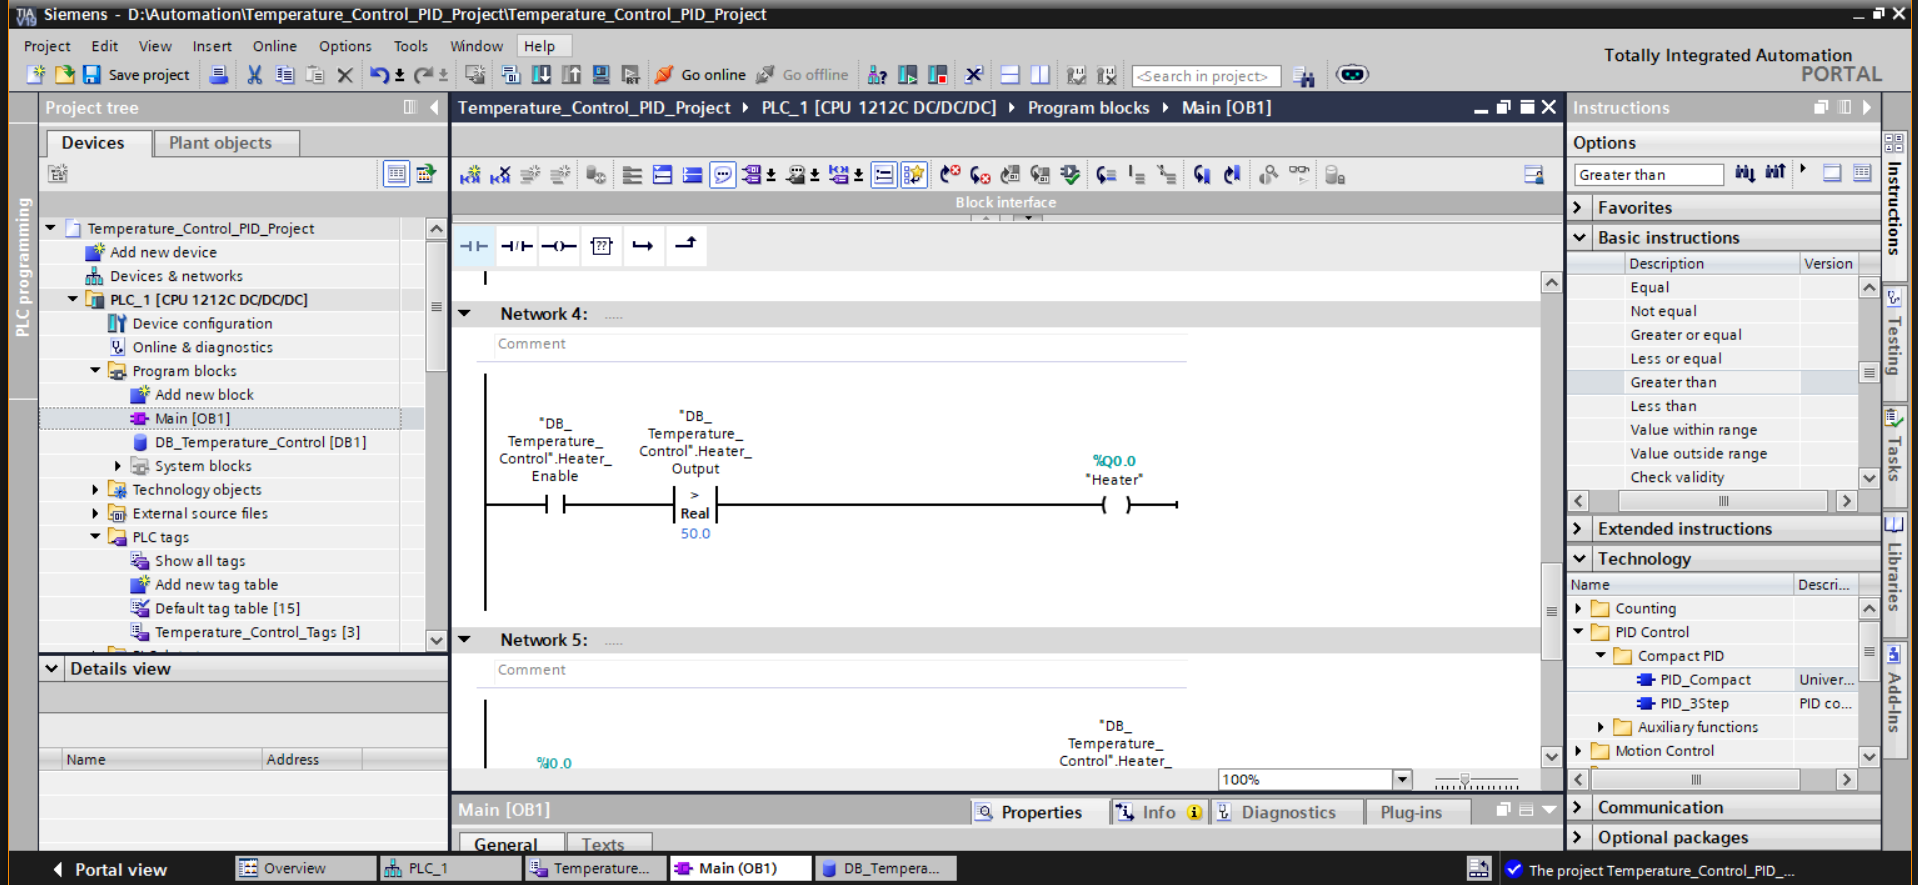Collapse the Basic instructions section
Screen dimensions: 1918x885
point(1579,238)
